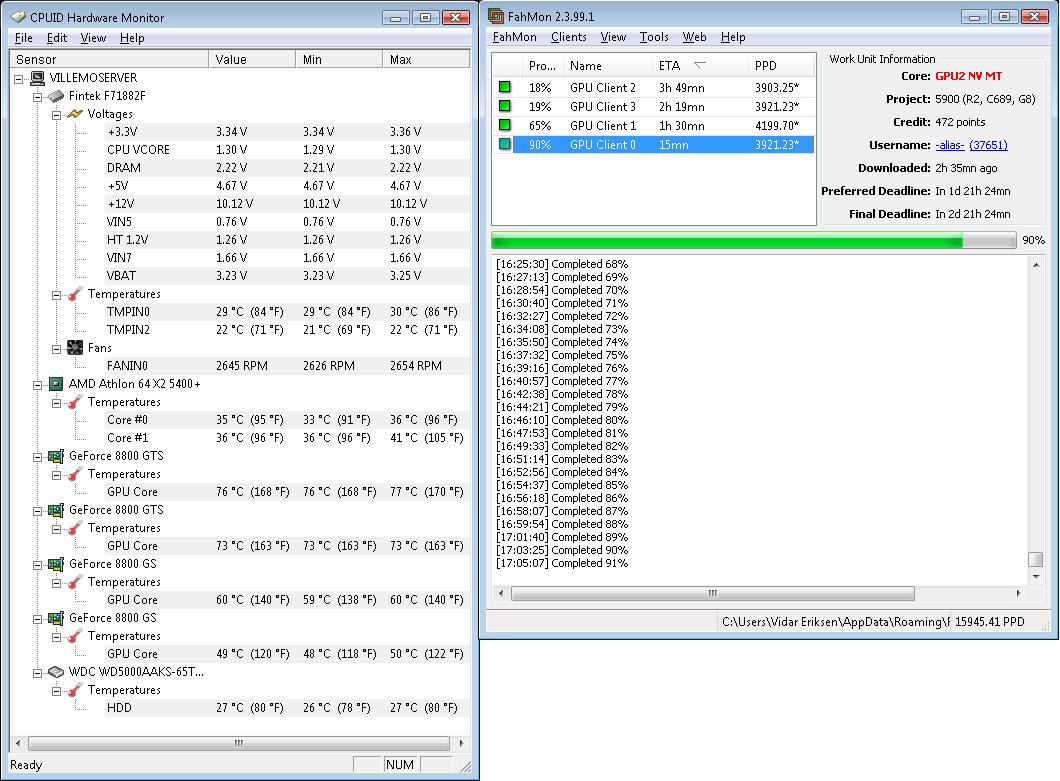Open the team 37651 link
This screenshot has height=781, width=1060.
point(988,145)
